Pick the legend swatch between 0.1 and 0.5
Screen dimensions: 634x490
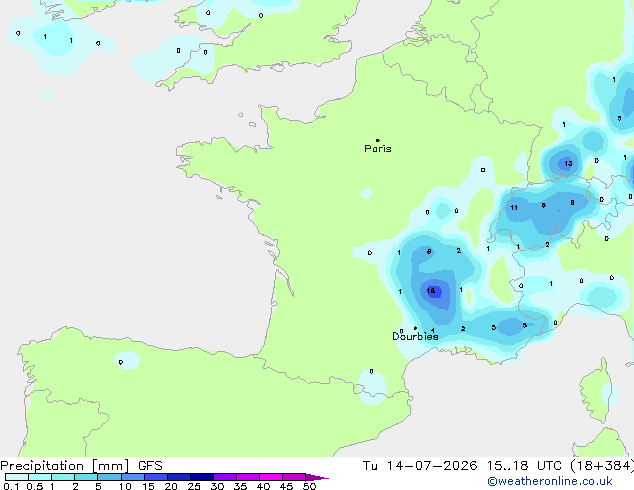click(x=17, y=477)
